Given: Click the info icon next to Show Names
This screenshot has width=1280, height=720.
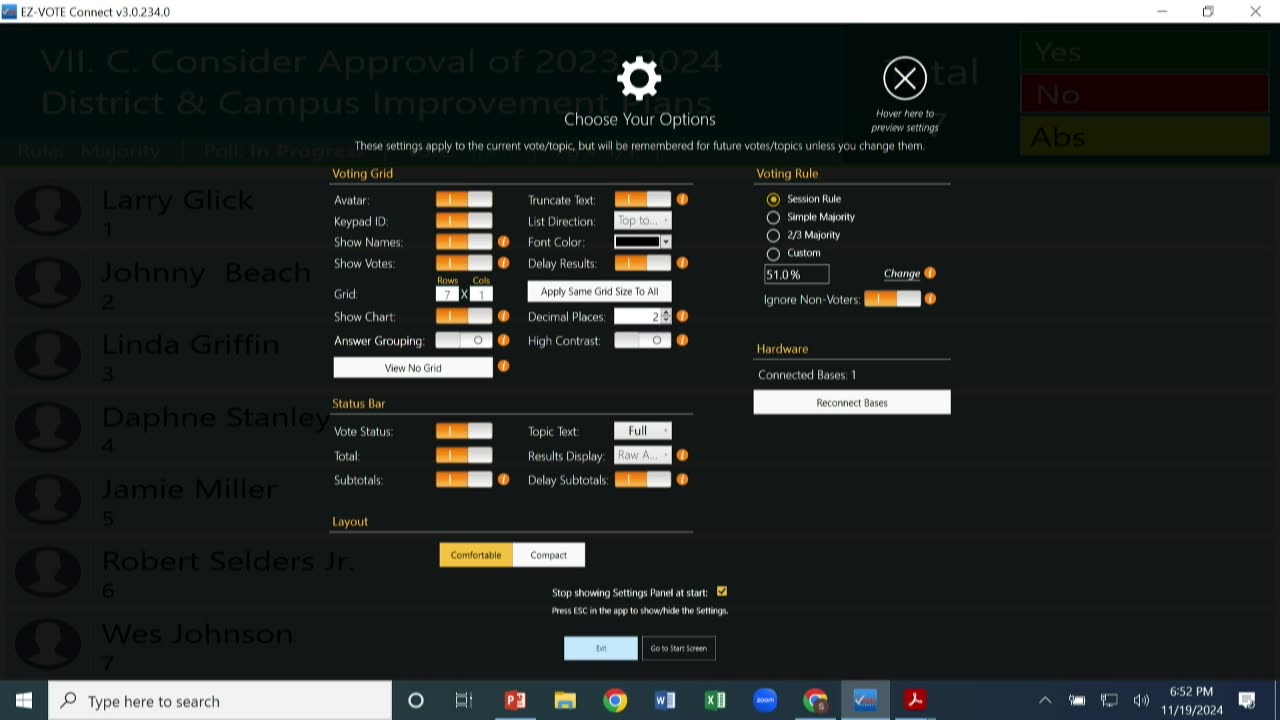Looking at the screenshot, I should point(503,242).
